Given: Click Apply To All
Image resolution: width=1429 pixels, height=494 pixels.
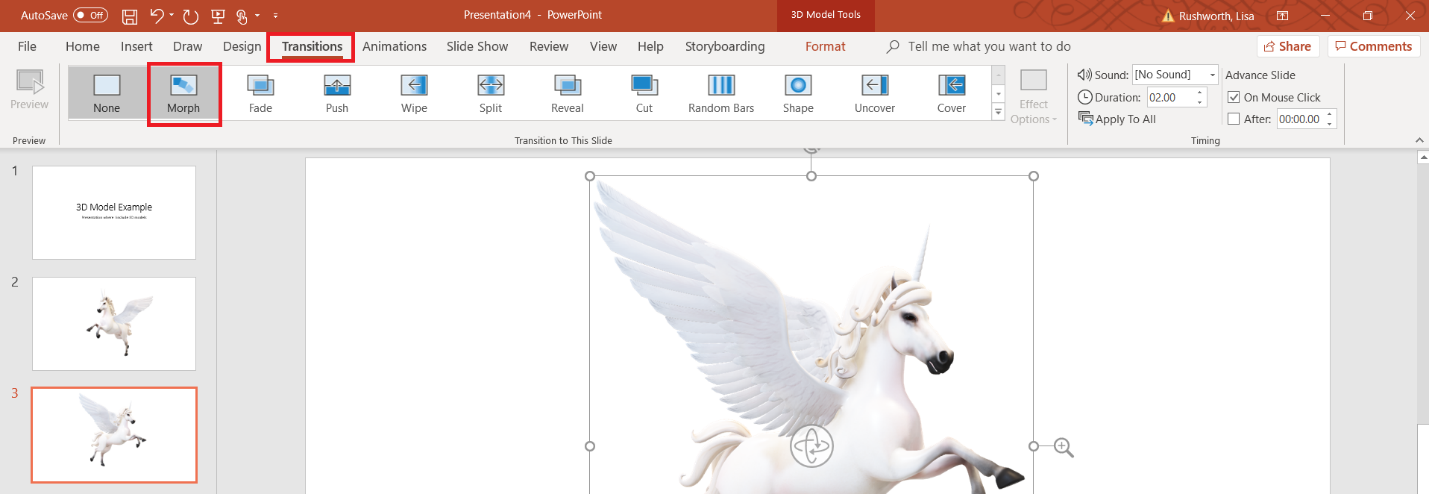Looking at the screenshot, I should point(1117,119).
